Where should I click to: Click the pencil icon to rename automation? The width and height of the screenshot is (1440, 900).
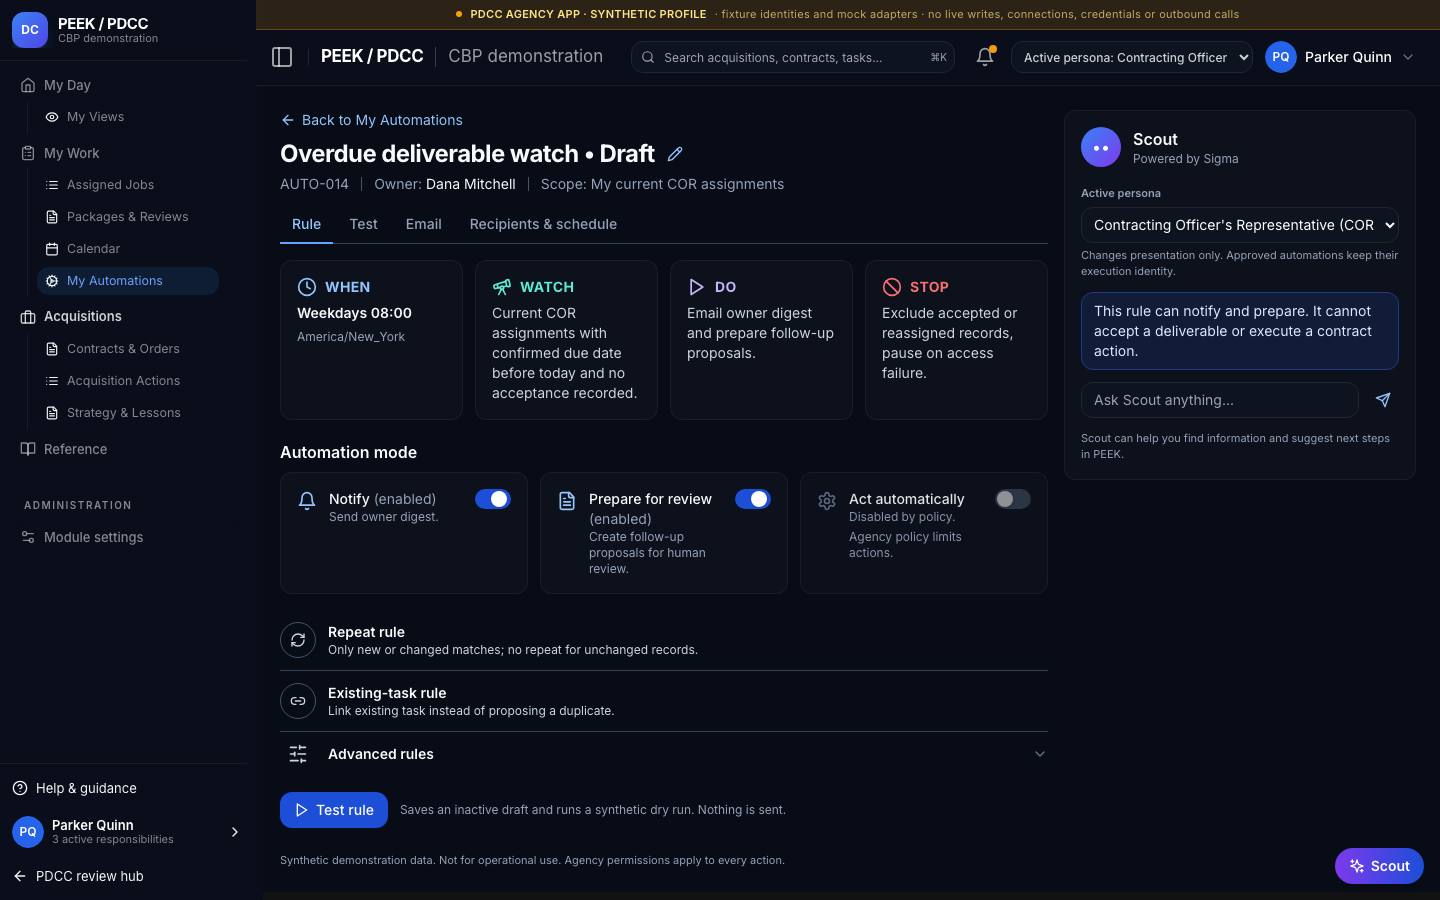pos(675,154)
